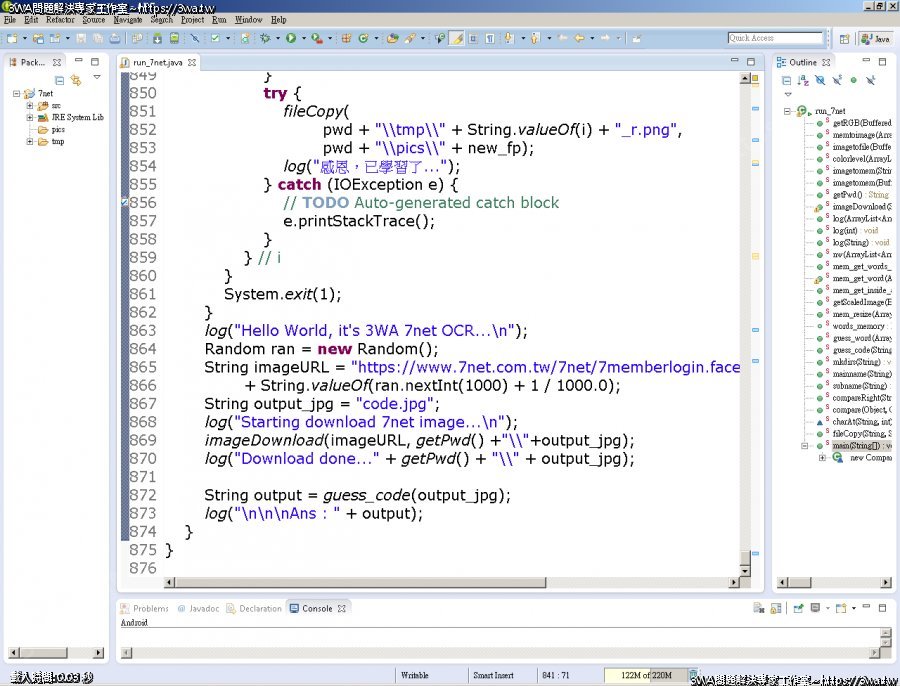
Task: Click the heap memory status bar
Action: click(645, 675)
